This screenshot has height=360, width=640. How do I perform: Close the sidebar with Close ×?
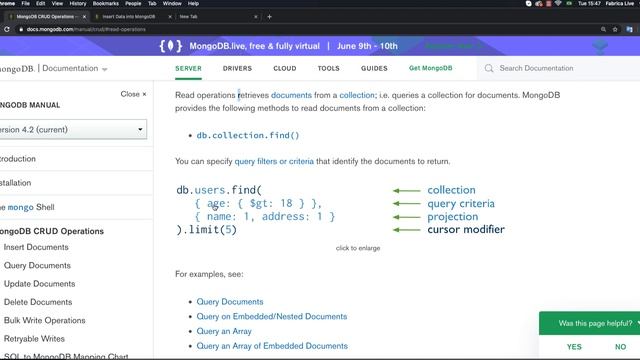133,94
